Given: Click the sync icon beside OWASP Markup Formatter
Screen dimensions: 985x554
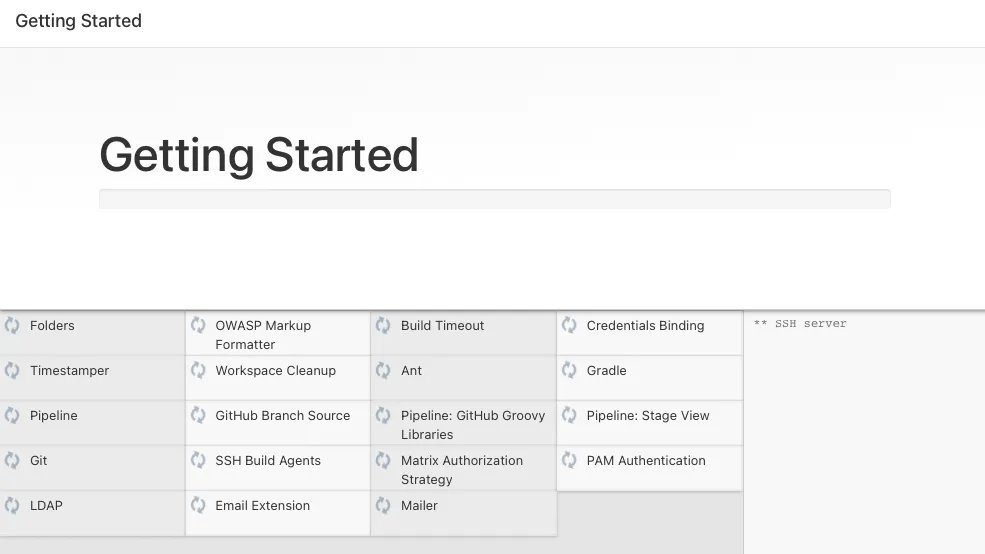Looking at the screenshot, I should tap(198, 326).
